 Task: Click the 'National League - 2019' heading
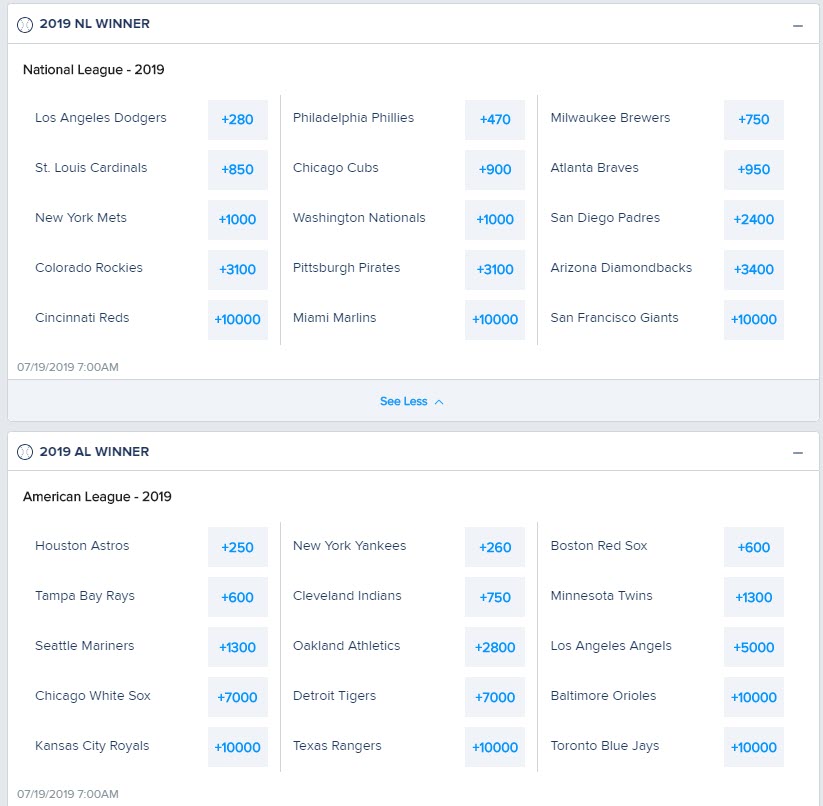[93, 70]
